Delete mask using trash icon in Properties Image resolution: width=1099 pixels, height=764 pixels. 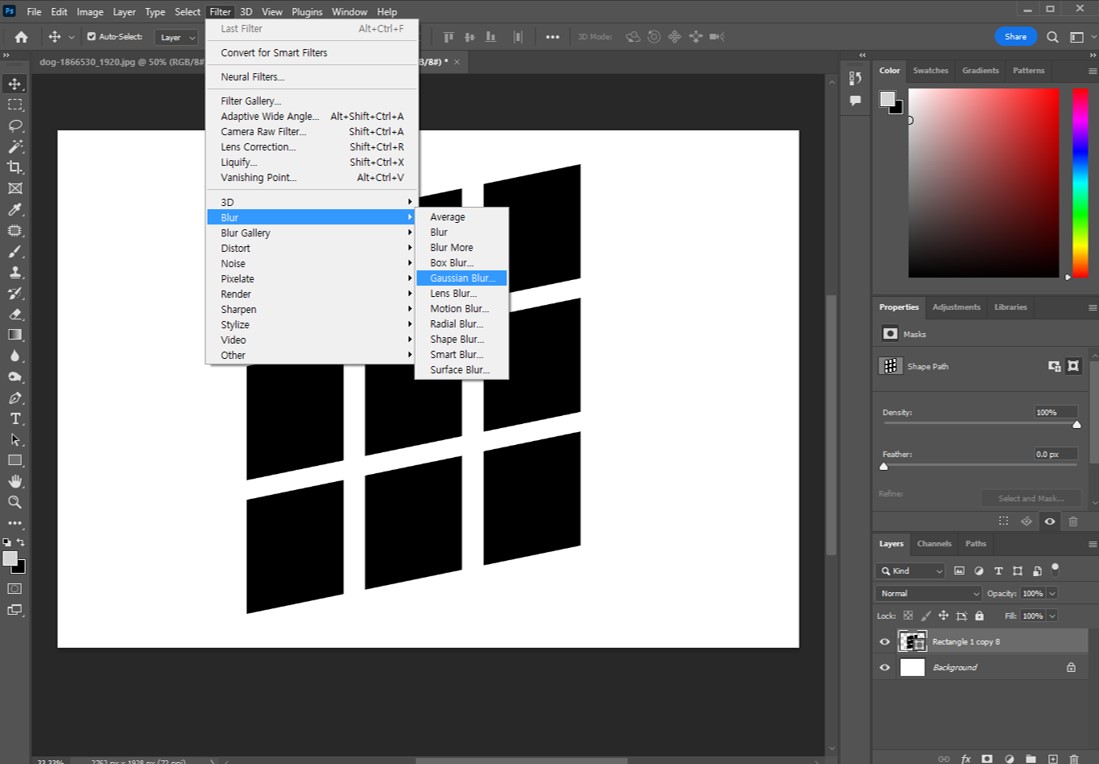click(x=1073, y=521)
